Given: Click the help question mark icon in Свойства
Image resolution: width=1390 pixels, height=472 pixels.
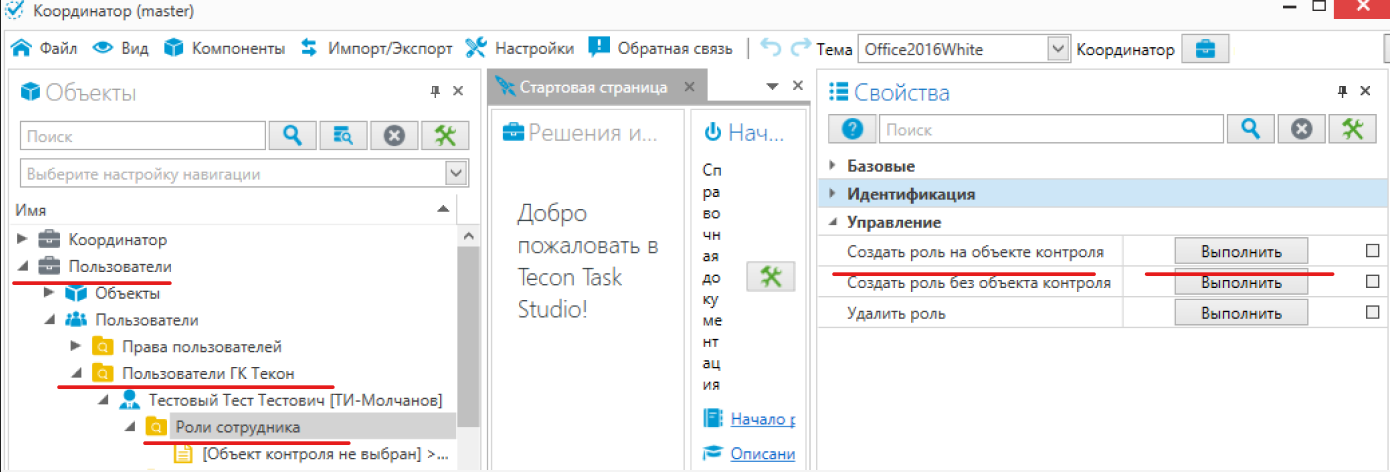Looking at the screenshot, I should point(852,129).
